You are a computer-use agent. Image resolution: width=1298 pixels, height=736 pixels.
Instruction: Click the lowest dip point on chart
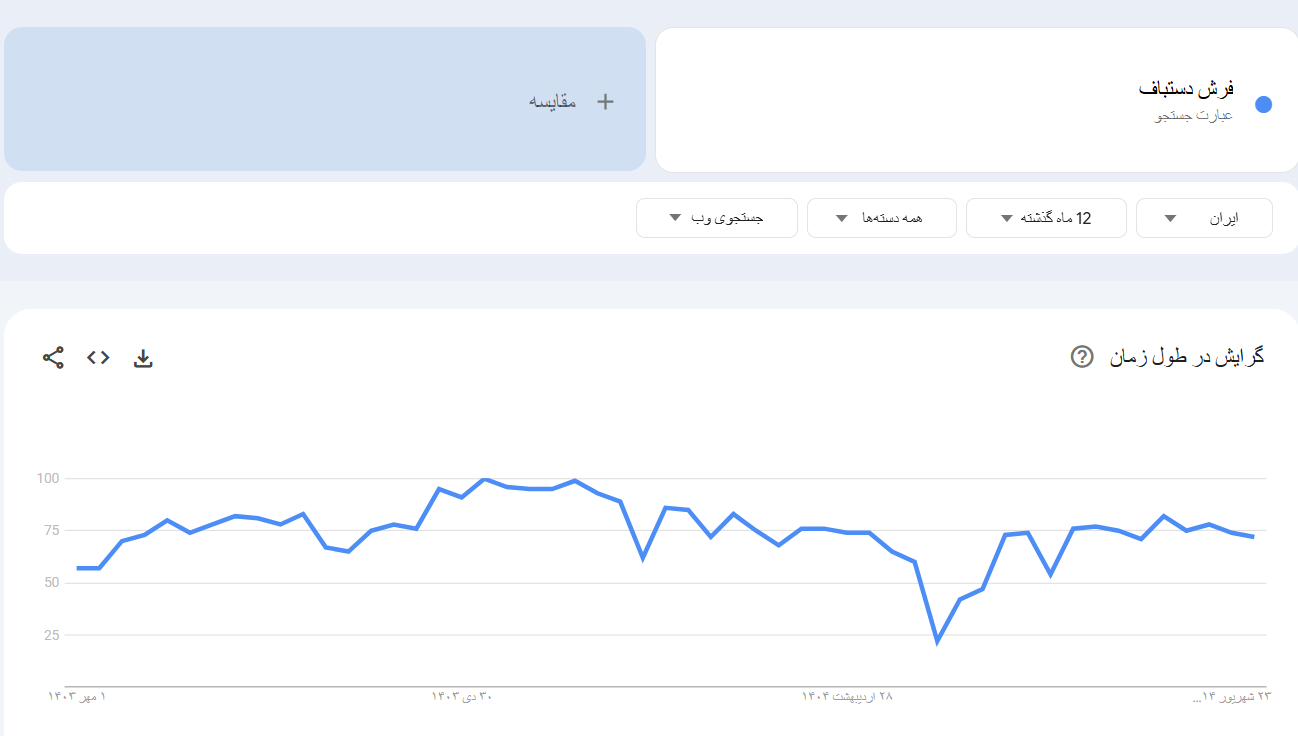click(937, 641)
